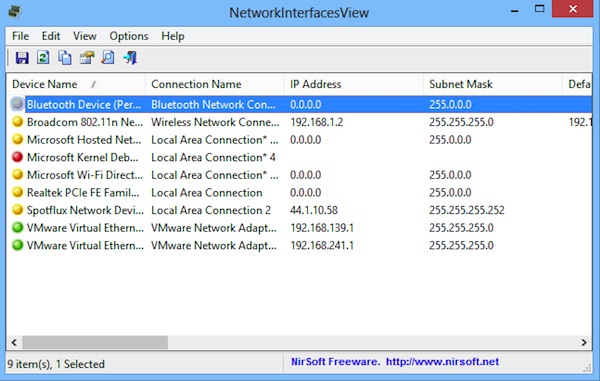
Task: Open the Help menu
Action: [x=173, y=36]
